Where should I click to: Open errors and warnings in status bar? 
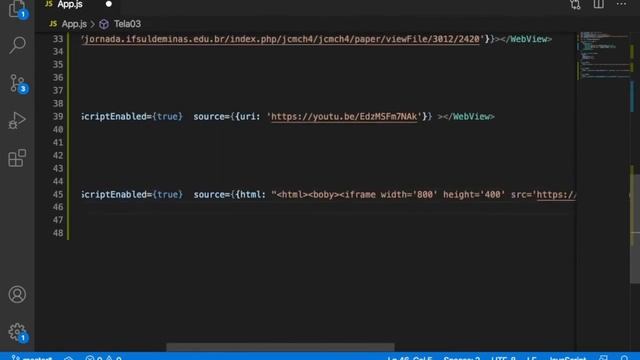coord(104,358)
